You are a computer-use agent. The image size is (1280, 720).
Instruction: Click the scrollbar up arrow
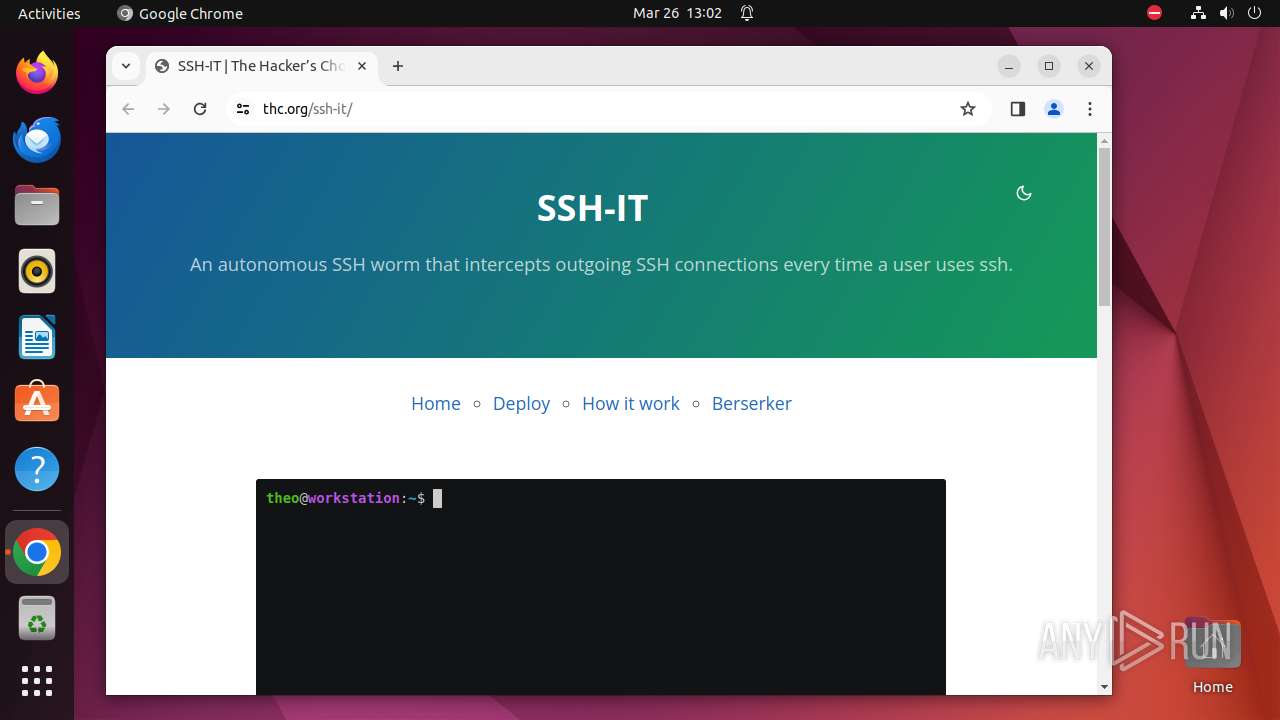click(1104, 140)
